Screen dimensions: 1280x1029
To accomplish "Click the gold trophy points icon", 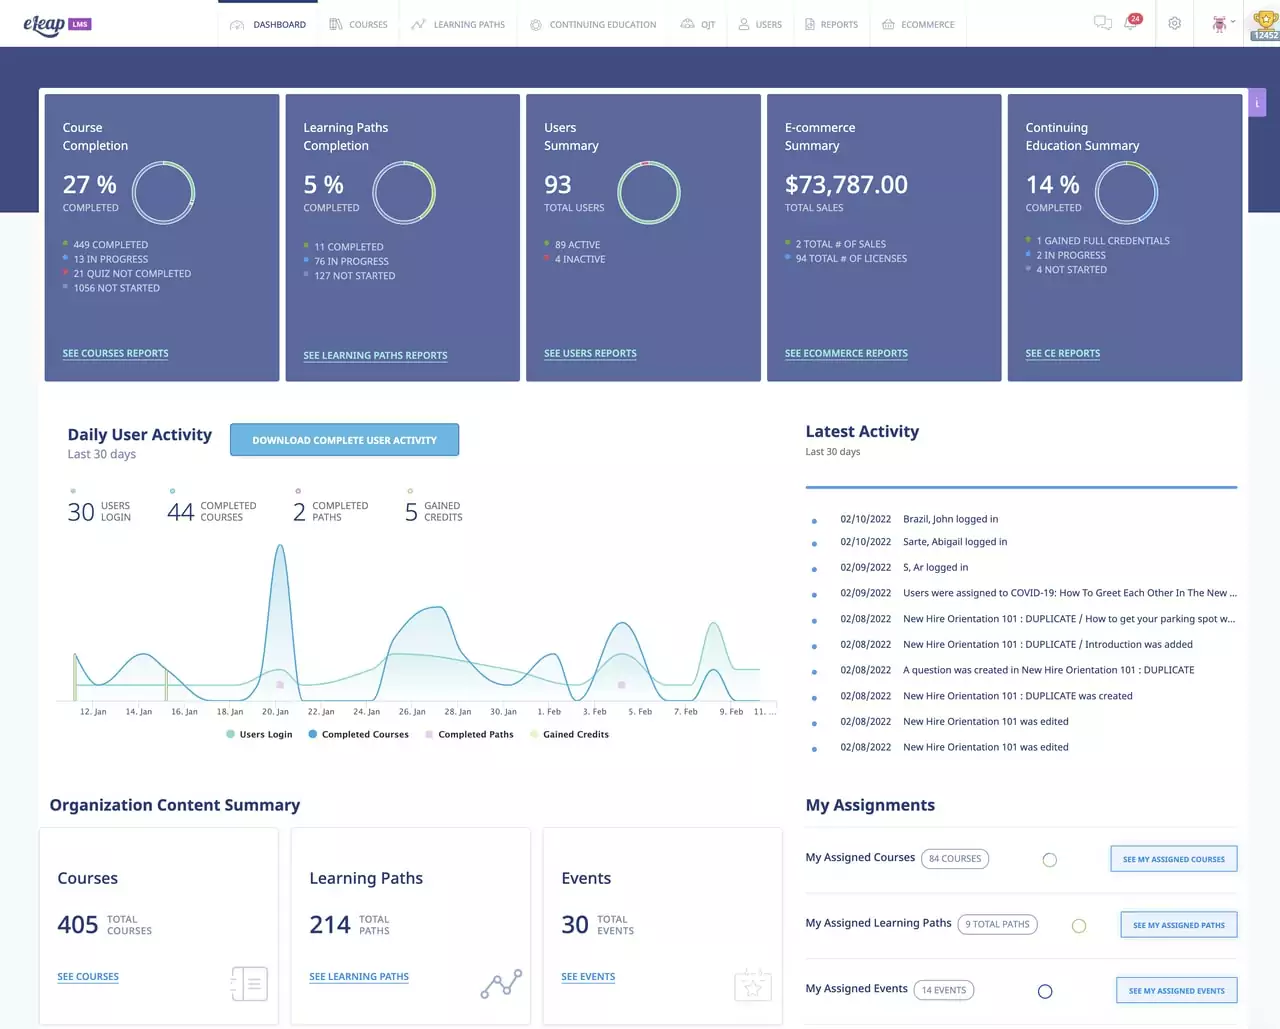I will point(1265,20).
